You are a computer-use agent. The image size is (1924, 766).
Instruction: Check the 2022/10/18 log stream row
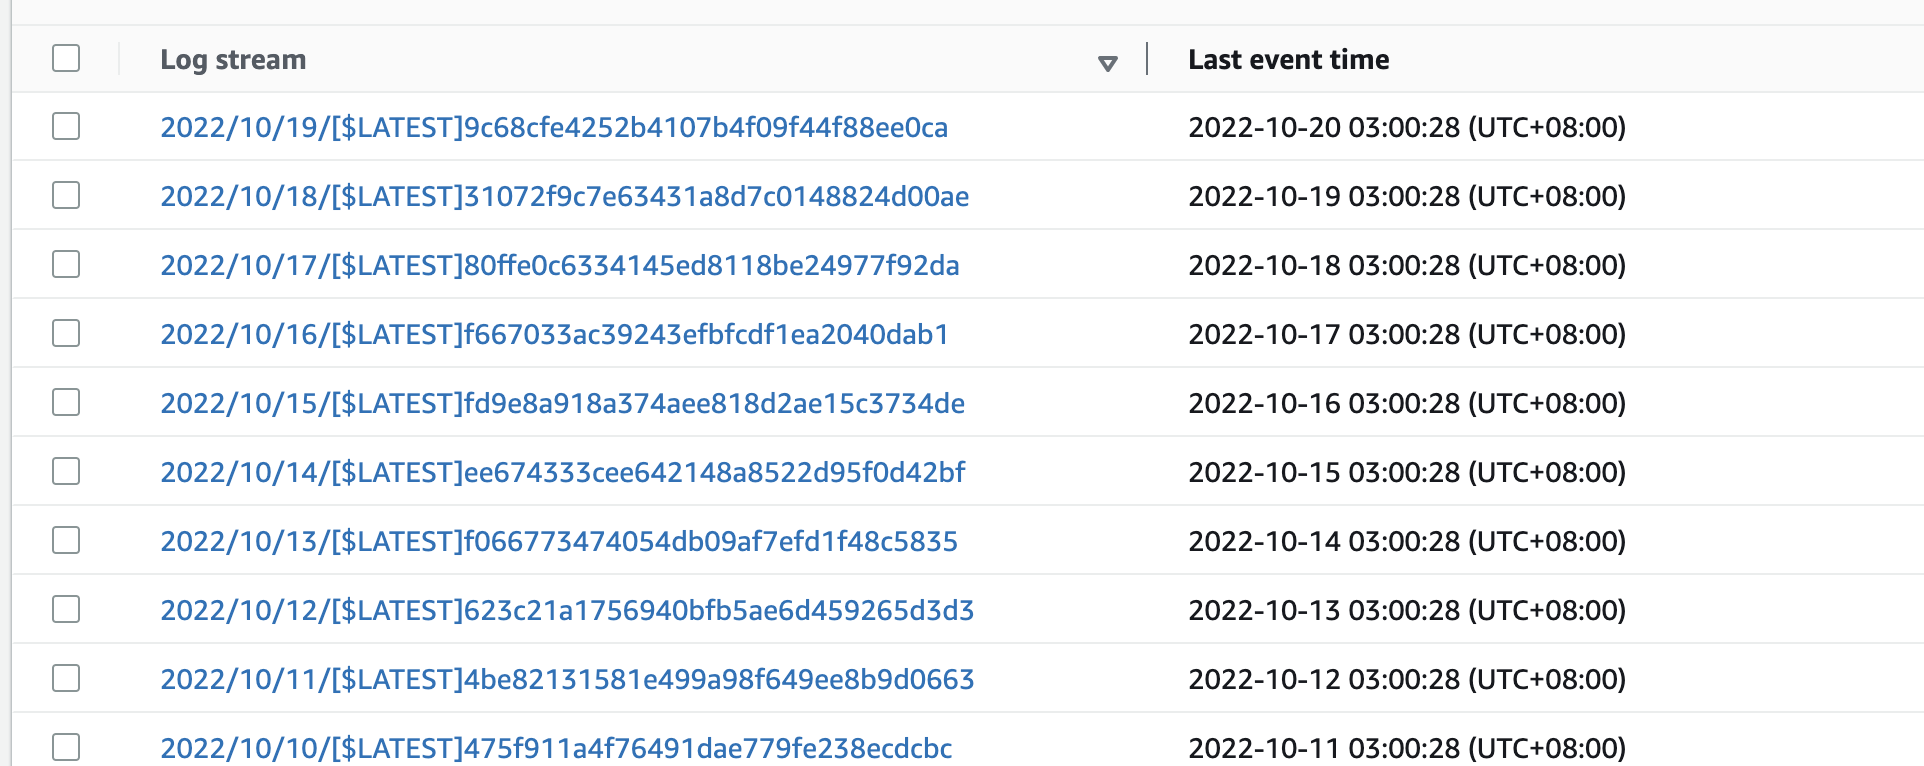coord(66,195)
